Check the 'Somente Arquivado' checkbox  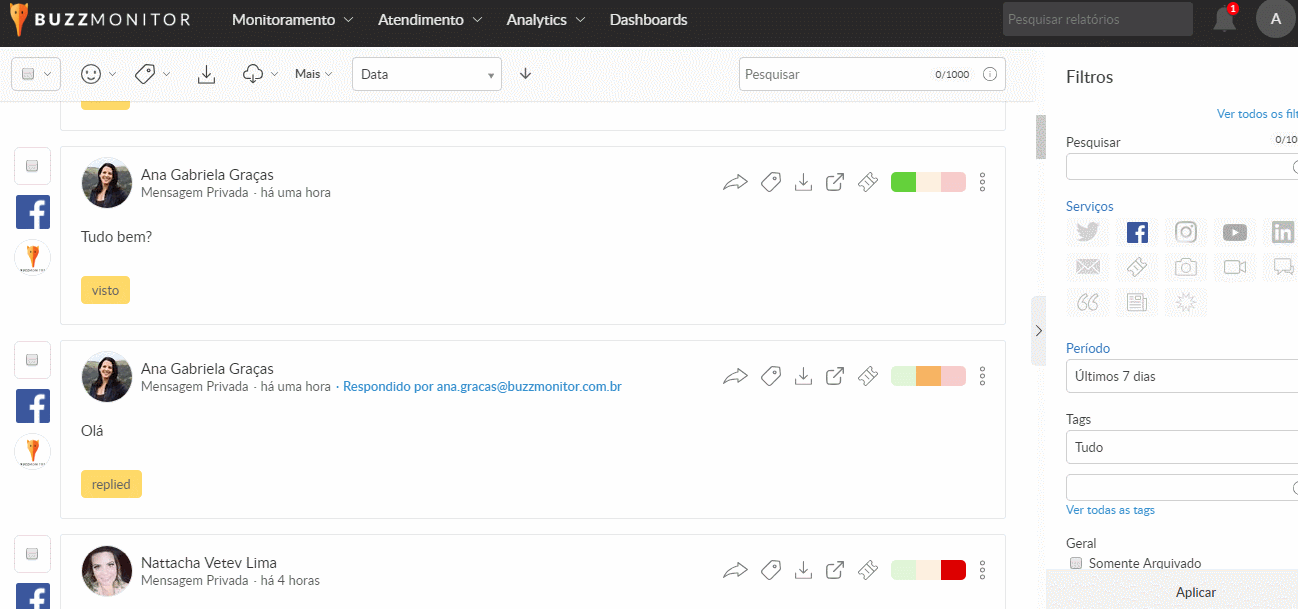point(1076,563)
